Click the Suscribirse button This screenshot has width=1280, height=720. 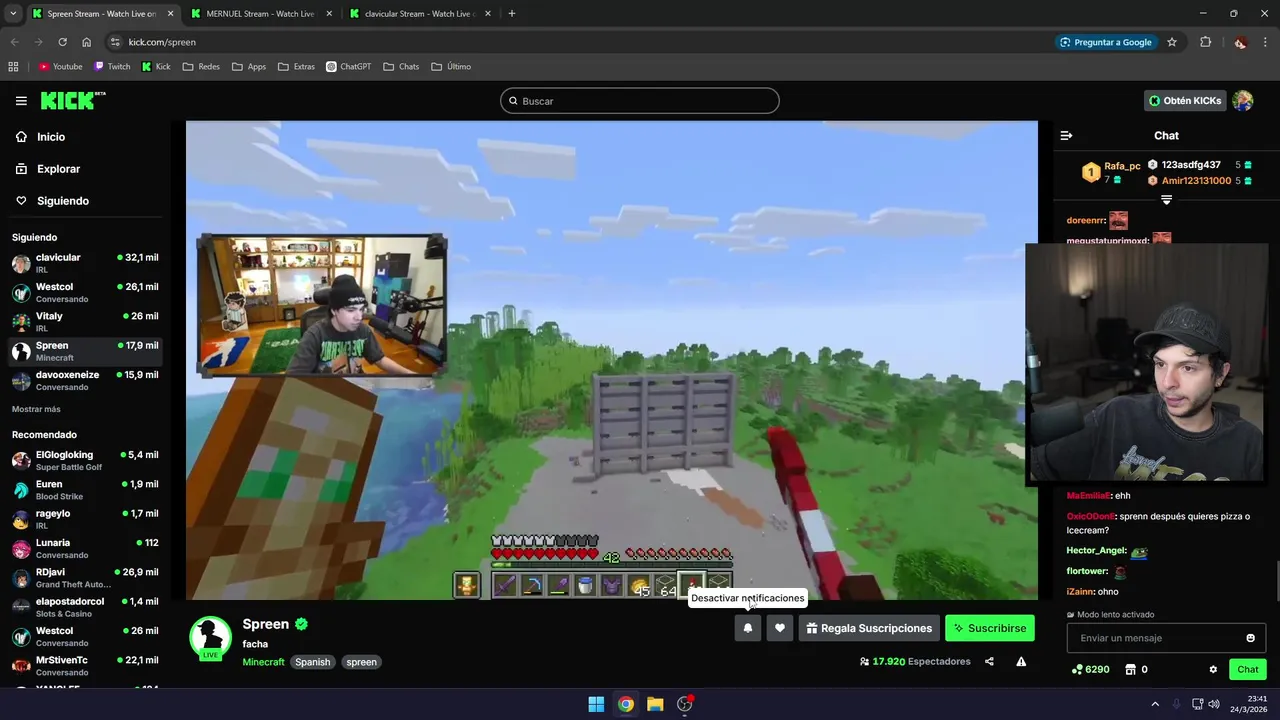[x=989, y=628]
